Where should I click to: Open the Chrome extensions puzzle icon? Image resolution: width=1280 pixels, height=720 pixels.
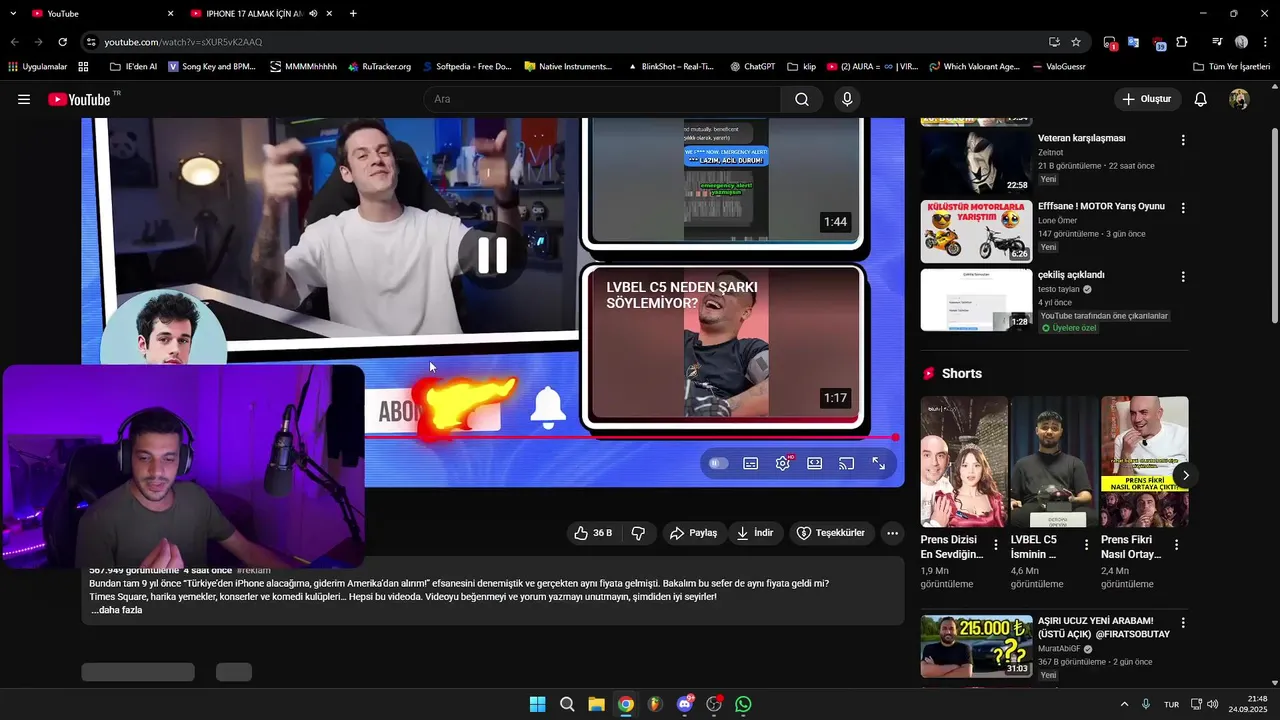(x=1182, y=42)
